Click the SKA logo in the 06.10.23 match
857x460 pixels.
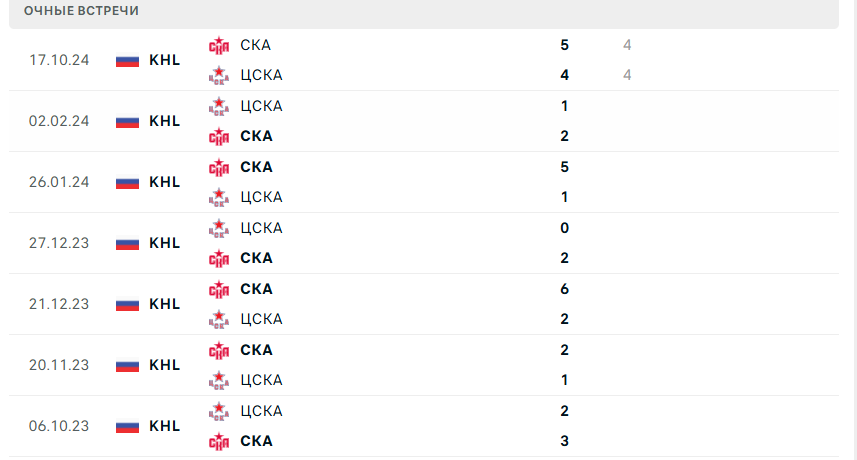click(219, 441)
